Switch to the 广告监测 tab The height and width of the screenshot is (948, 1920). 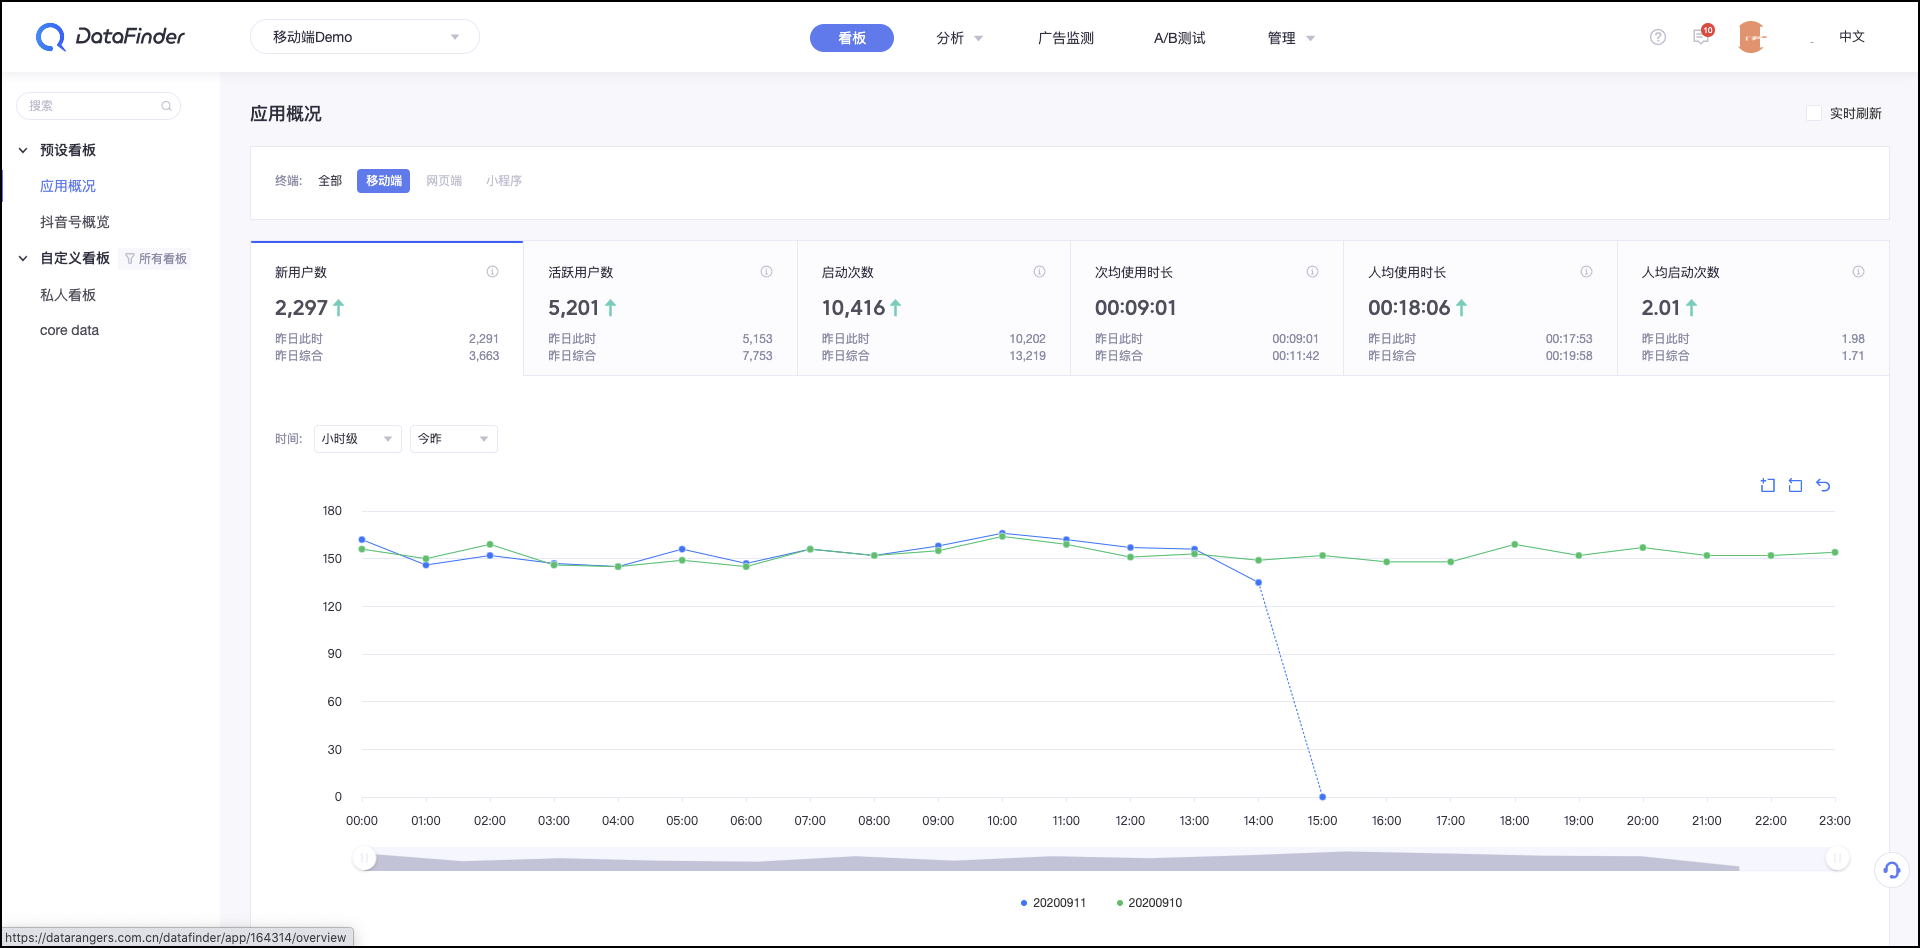coord(1066,38)
